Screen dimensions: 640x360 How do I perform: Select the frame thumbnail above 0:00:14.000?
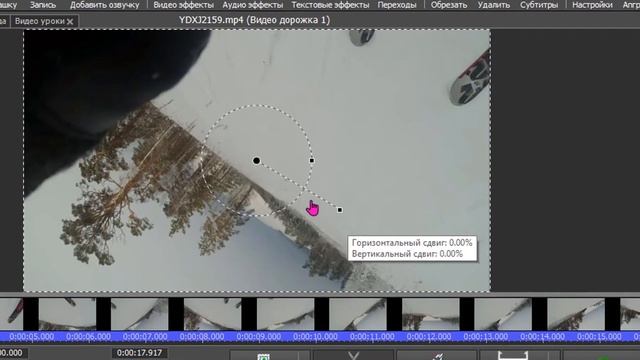[x=576, y=314]
